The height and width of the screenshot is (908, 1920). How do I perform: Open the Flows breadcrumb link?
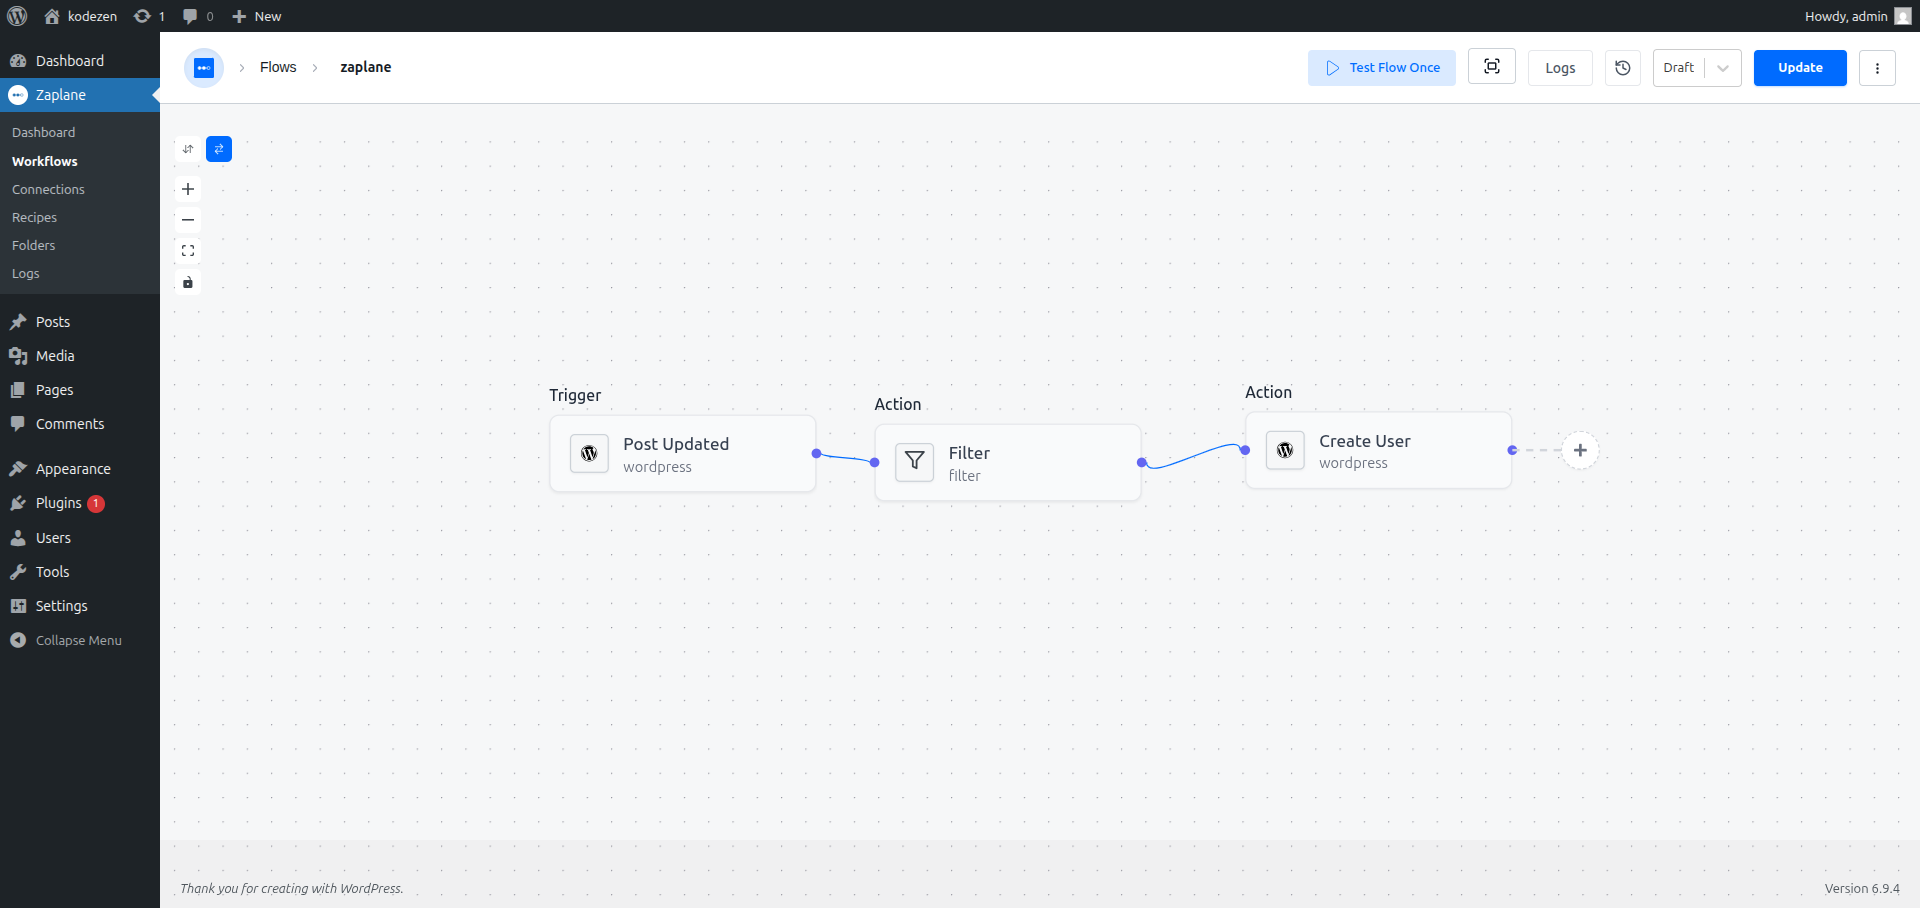[x=278, y=67]
